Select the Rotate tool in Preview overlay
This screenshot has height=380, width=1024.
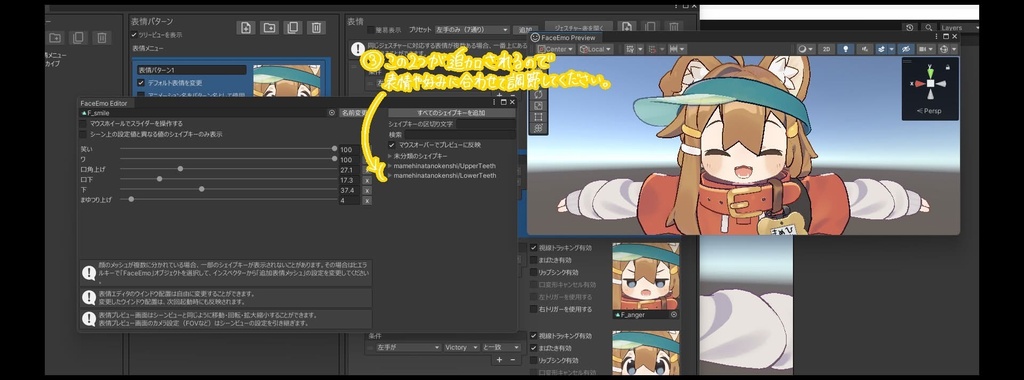click(x=539, y=95)
